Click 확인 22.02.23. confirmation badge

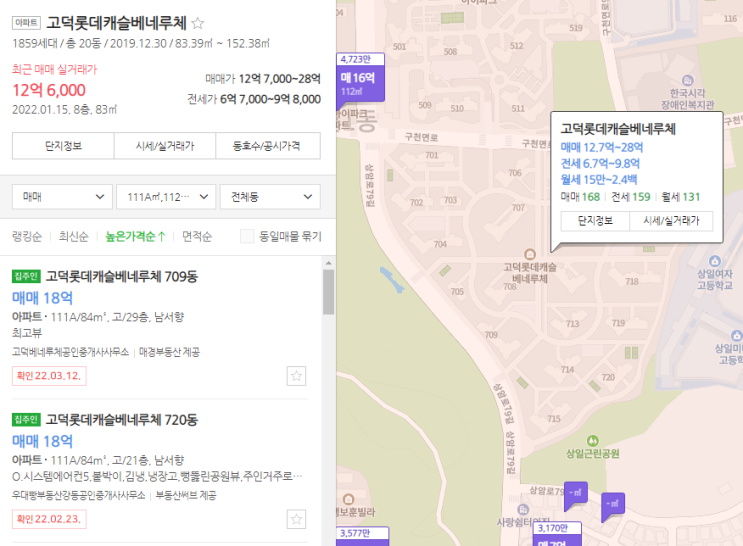[x=49, y=519]
